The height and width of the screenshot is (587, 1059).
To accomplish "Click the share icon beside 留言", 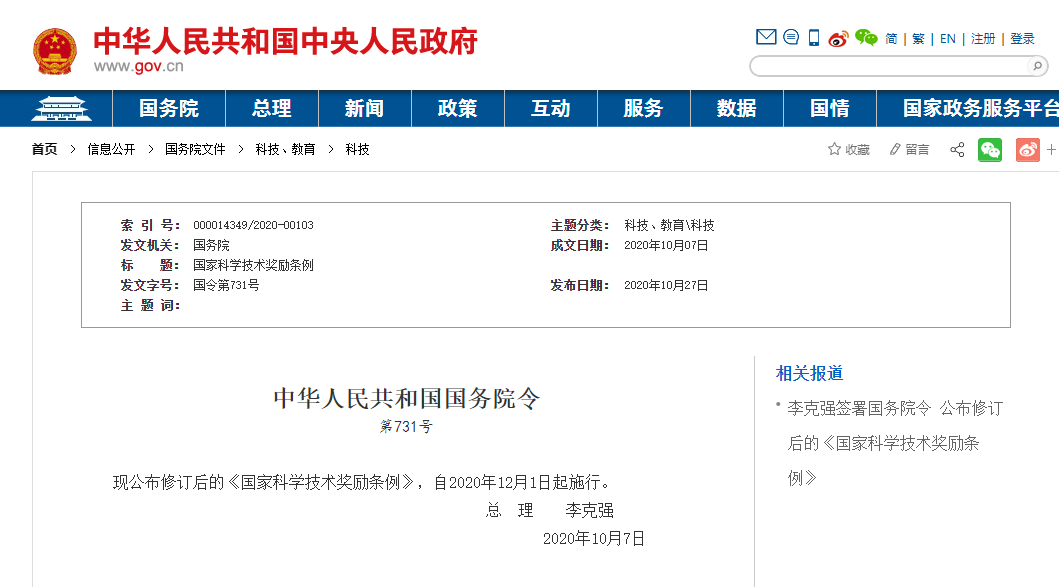I will click(957, 149).
